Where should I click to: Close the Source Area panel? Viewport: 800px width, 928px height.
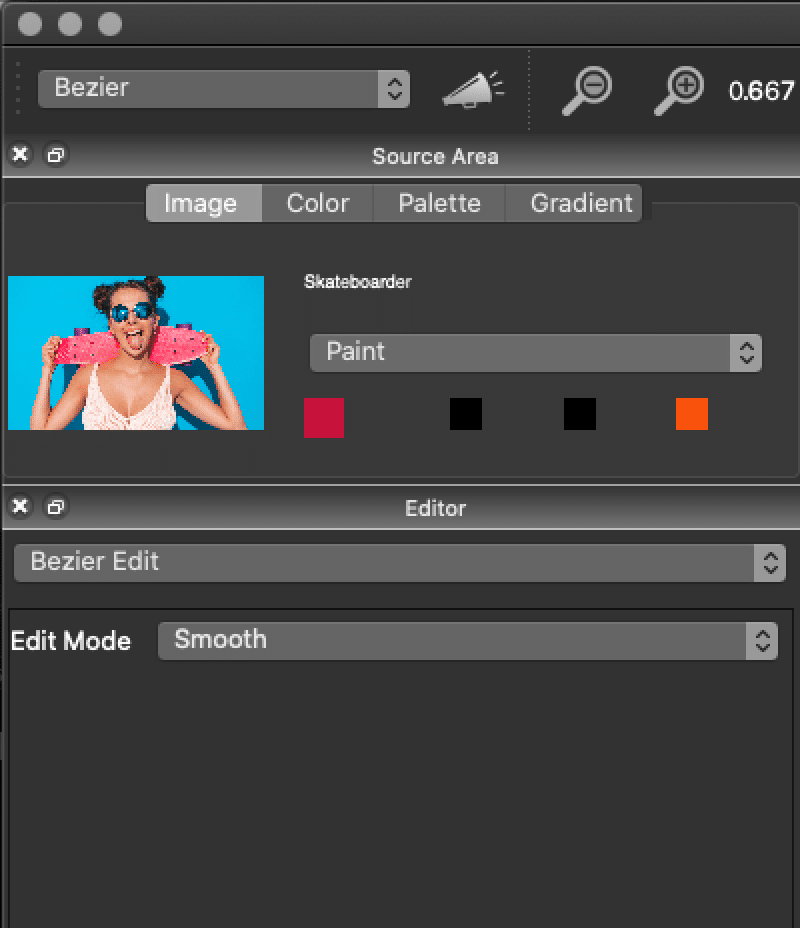[20, 154]
